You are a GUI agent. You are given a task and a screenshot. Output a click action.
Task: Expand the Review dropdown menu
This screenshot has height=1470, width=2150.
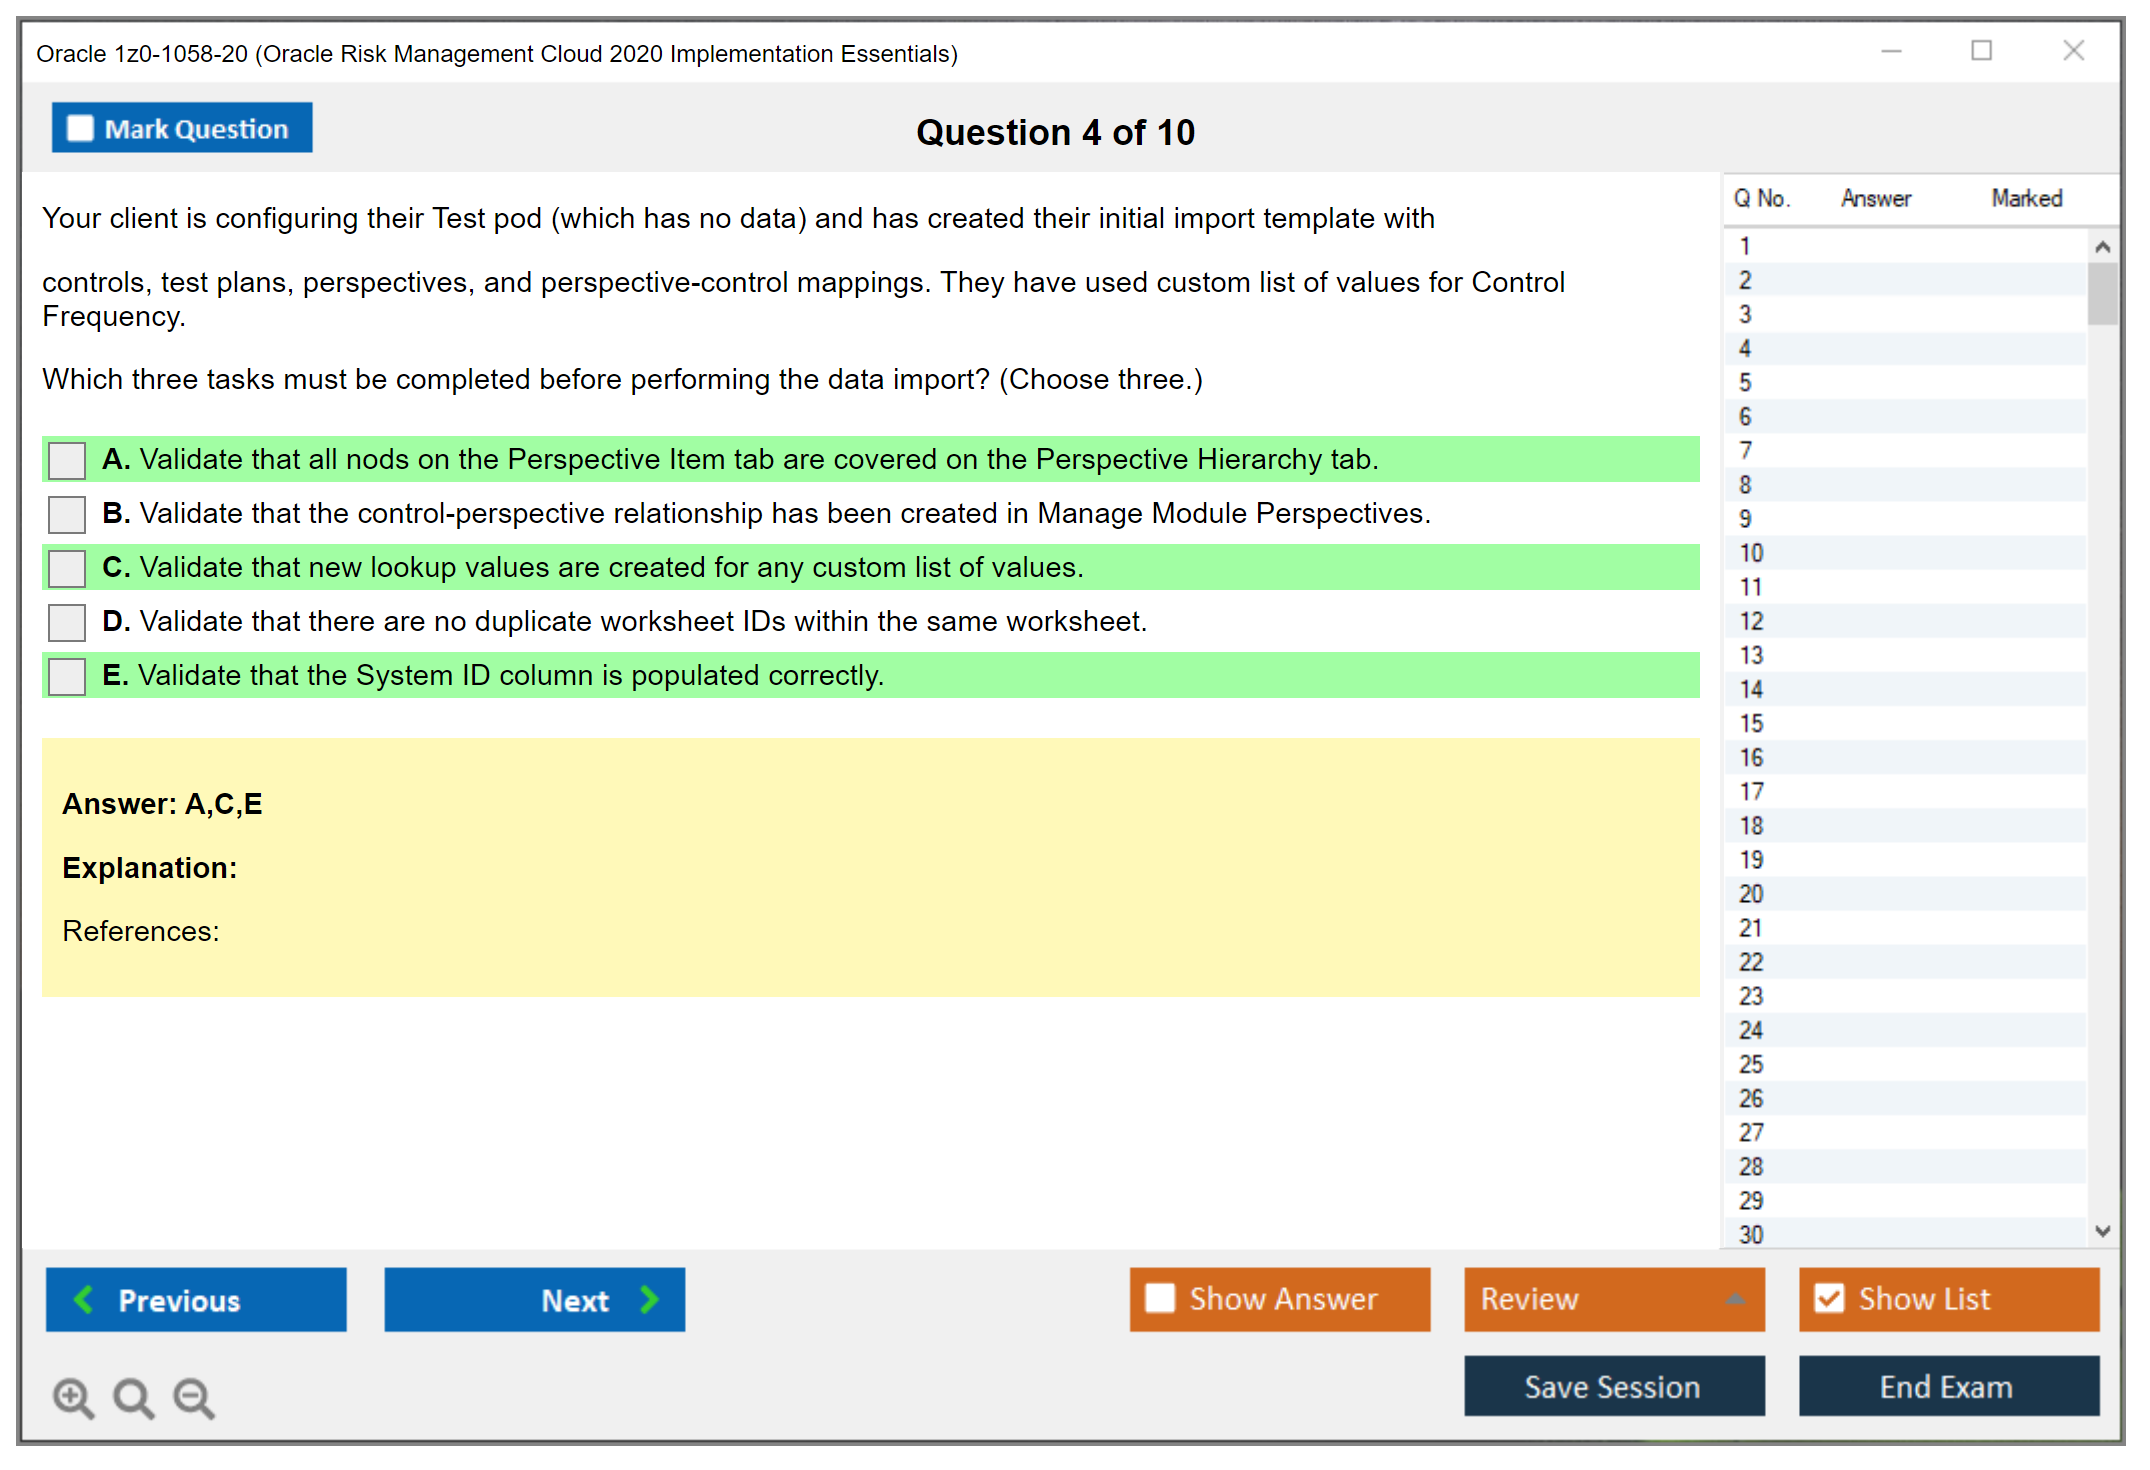point(1735,1299)
